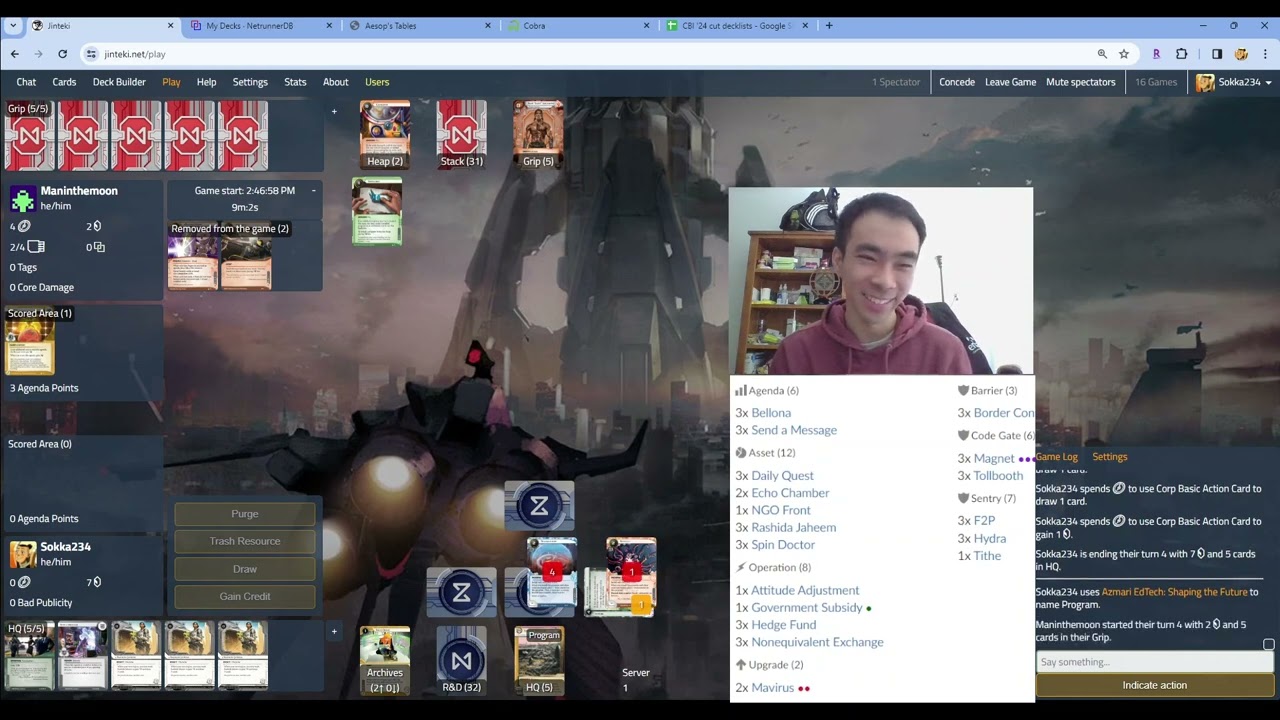Screen dimensions: 1280x720
Task: Open the Settings page from top nav
Action: pos(250,82)
